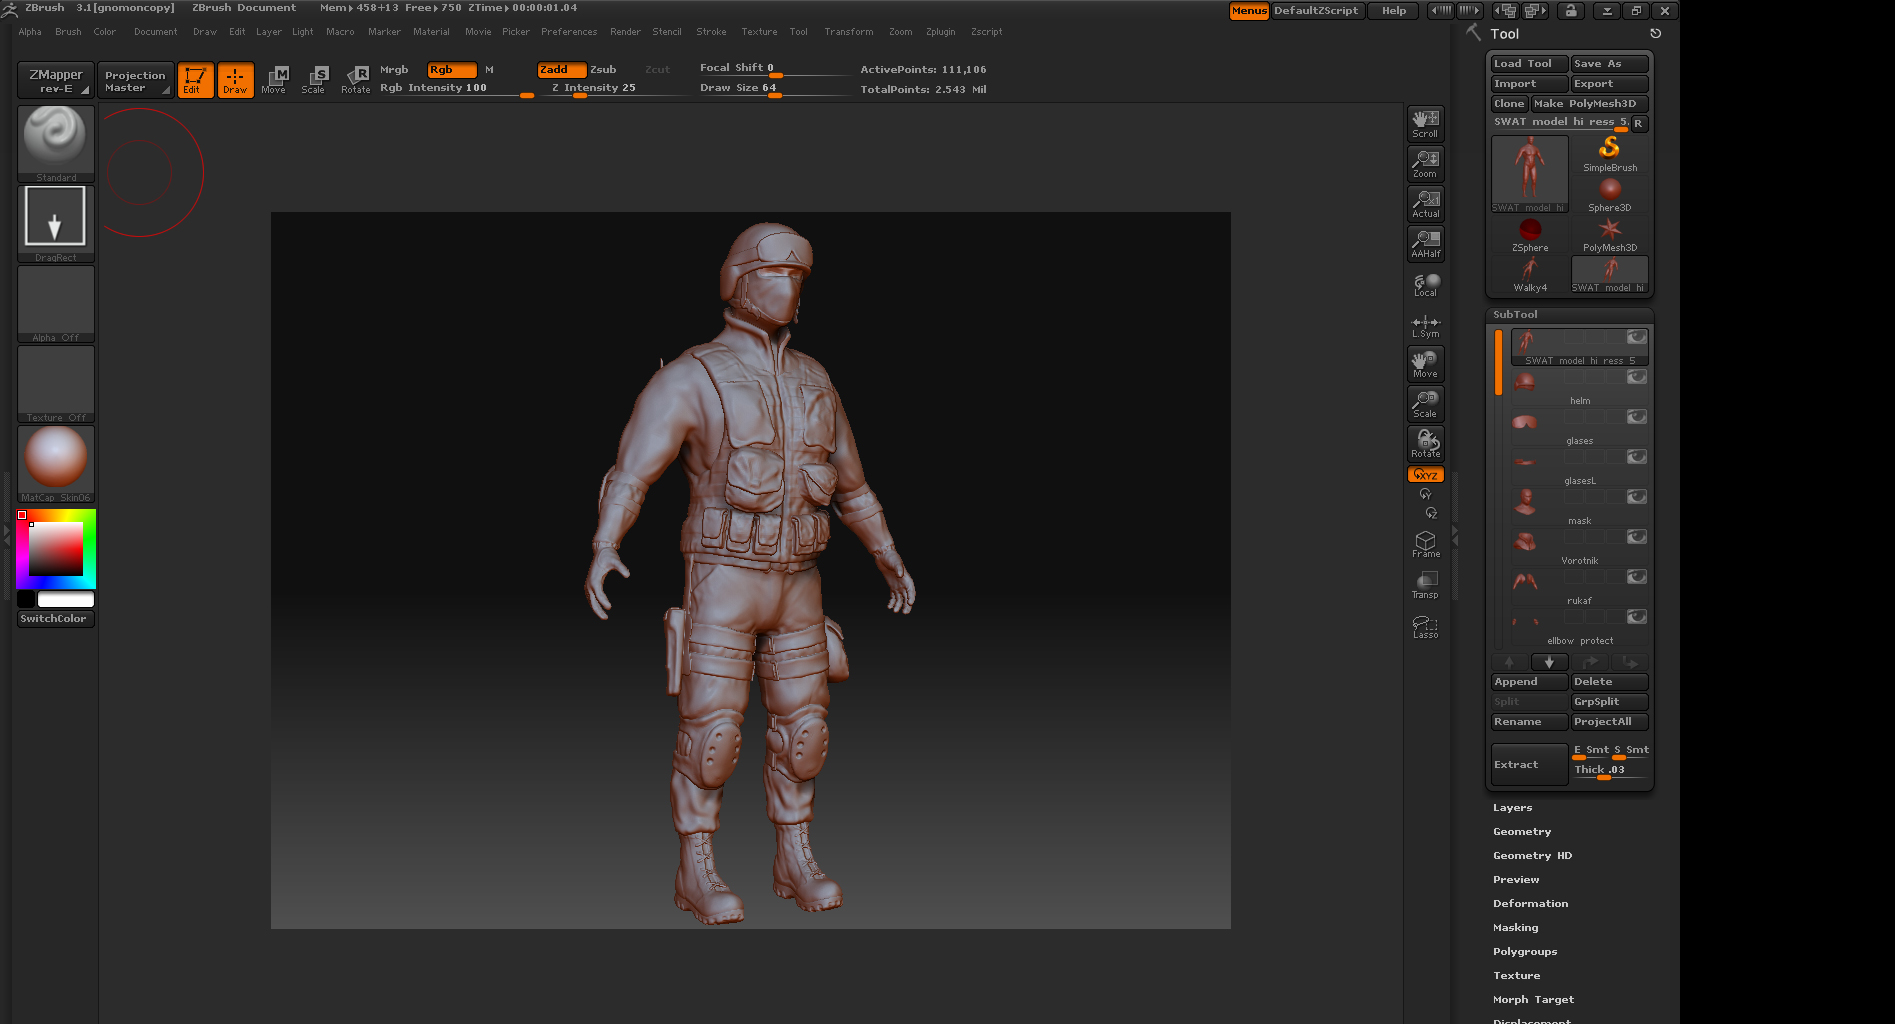Choose the PolyMesh3D star tool
The height and width of the screenshot is (1024, 1895).
[1609, 234]
